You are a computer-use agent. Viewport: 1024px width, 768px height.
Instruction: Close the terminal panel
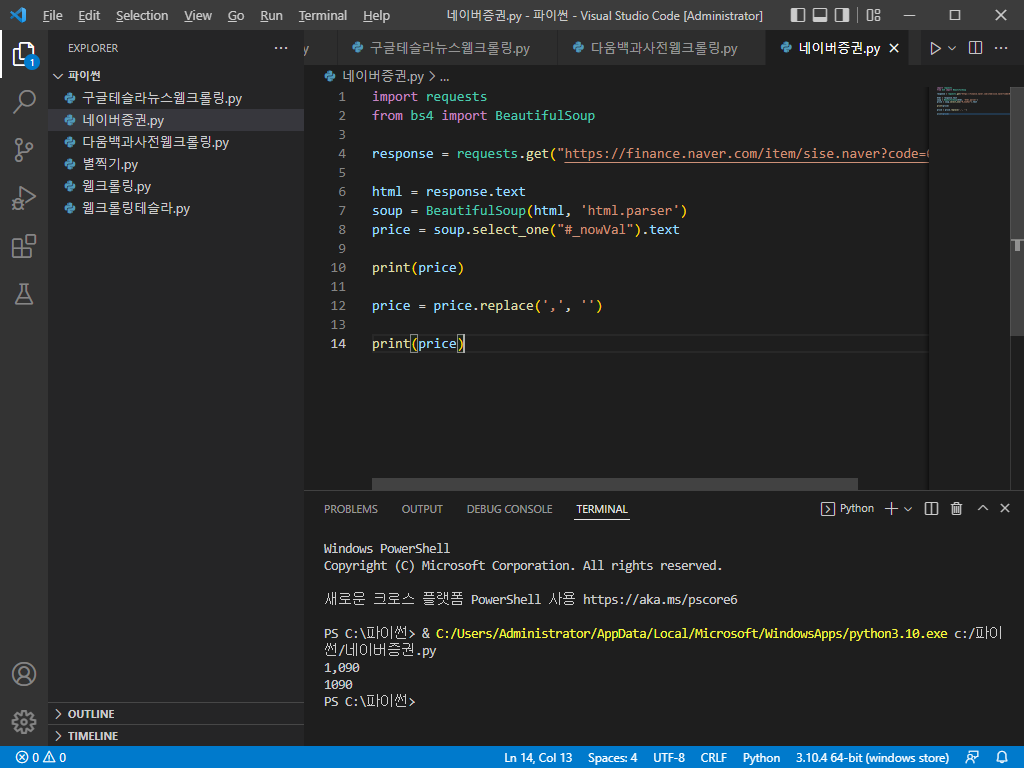tap(1005, 508)
